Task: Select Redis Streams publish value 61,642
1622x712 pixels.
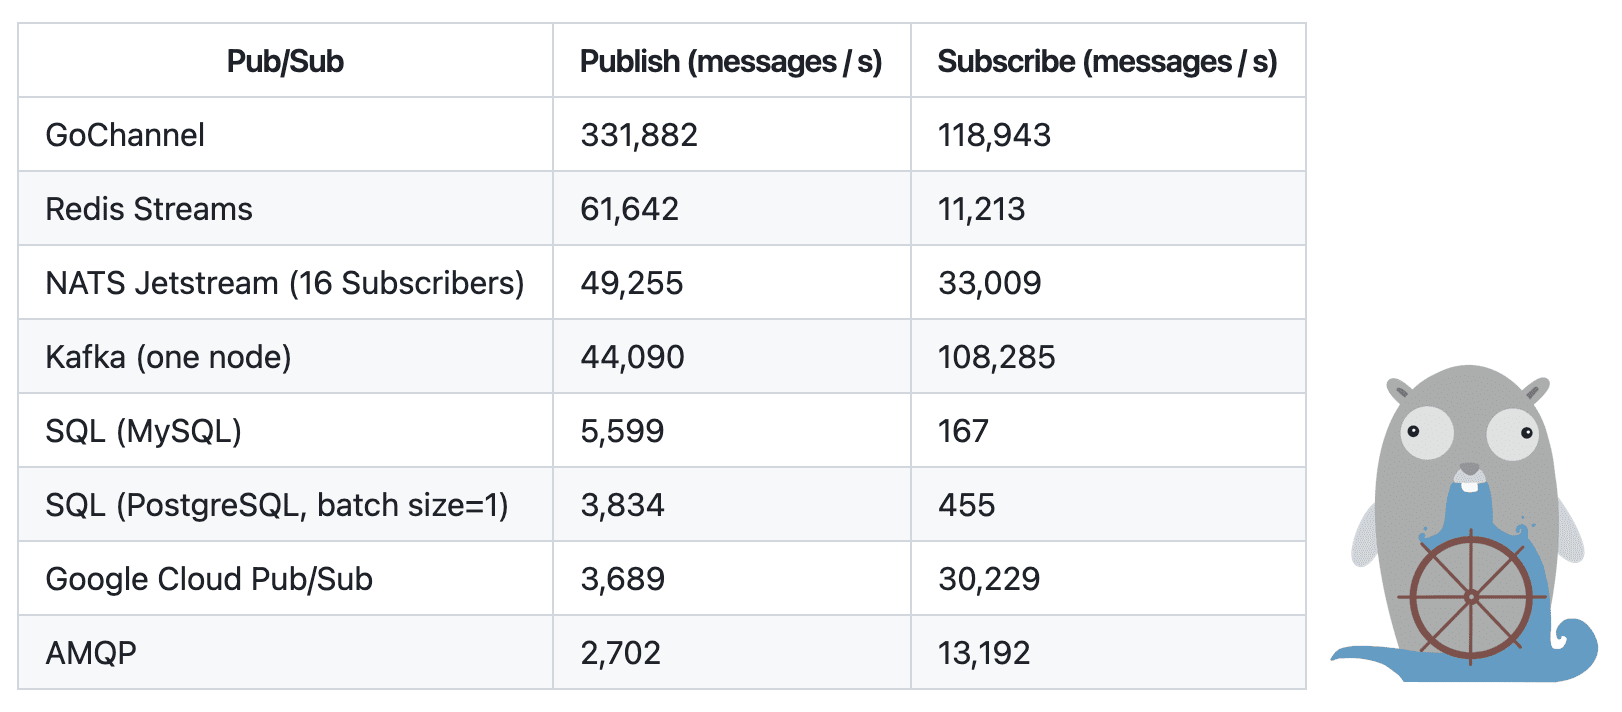Action: [x=629, y=209]
